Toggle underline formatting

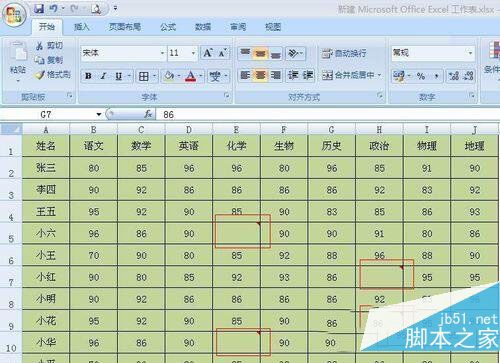click(118, 76)
